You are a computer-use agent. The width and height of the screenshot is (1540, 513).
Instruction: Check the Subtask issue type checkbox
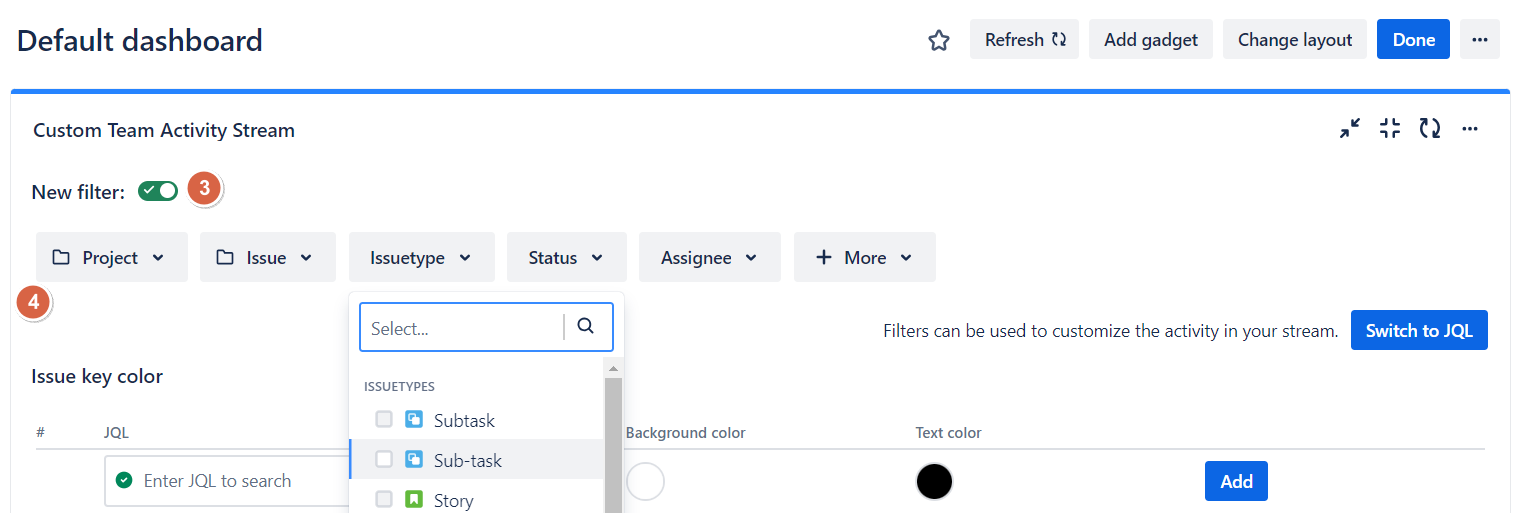tap(384, 420)
